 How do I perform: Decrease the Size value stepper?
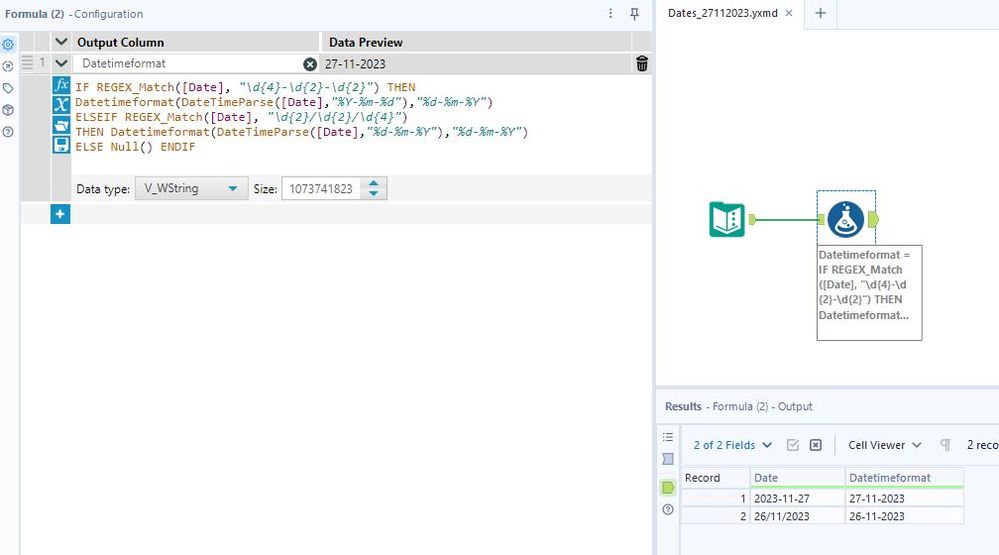tap(374, 193)
